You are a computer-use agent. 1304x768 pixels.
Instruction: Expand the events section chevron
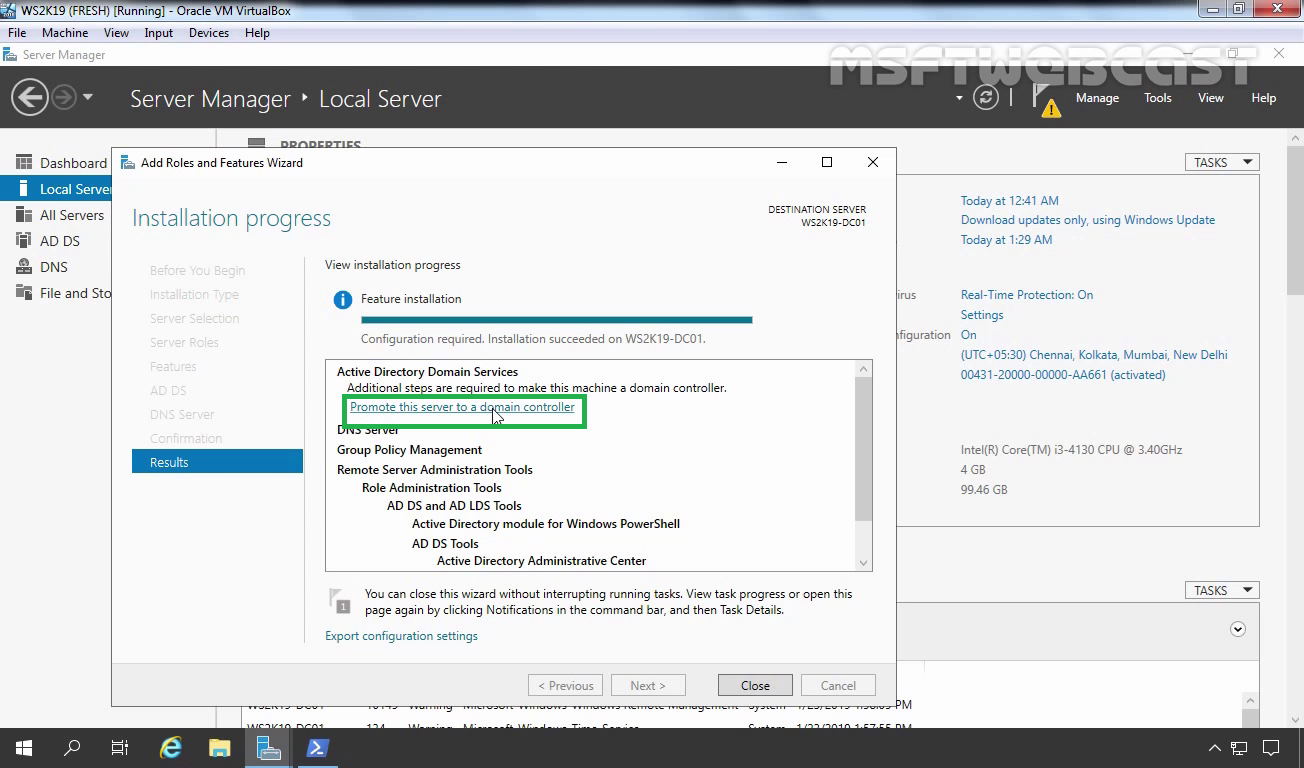point(1238,629)
